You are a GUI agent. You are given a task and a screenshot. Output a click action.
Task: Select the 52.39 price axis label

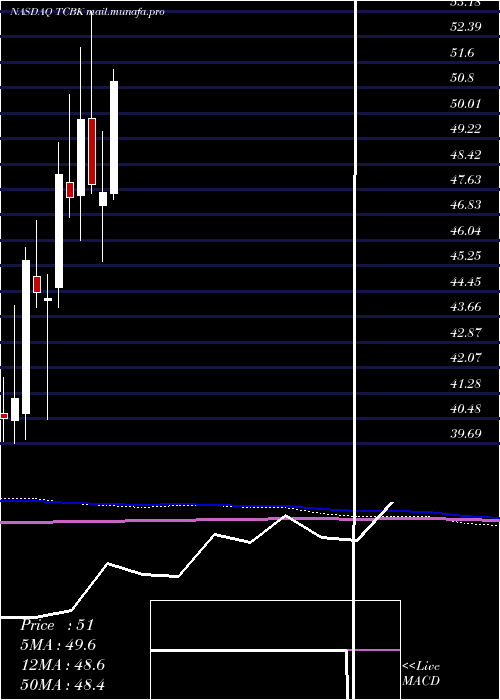tap(466, 27)
